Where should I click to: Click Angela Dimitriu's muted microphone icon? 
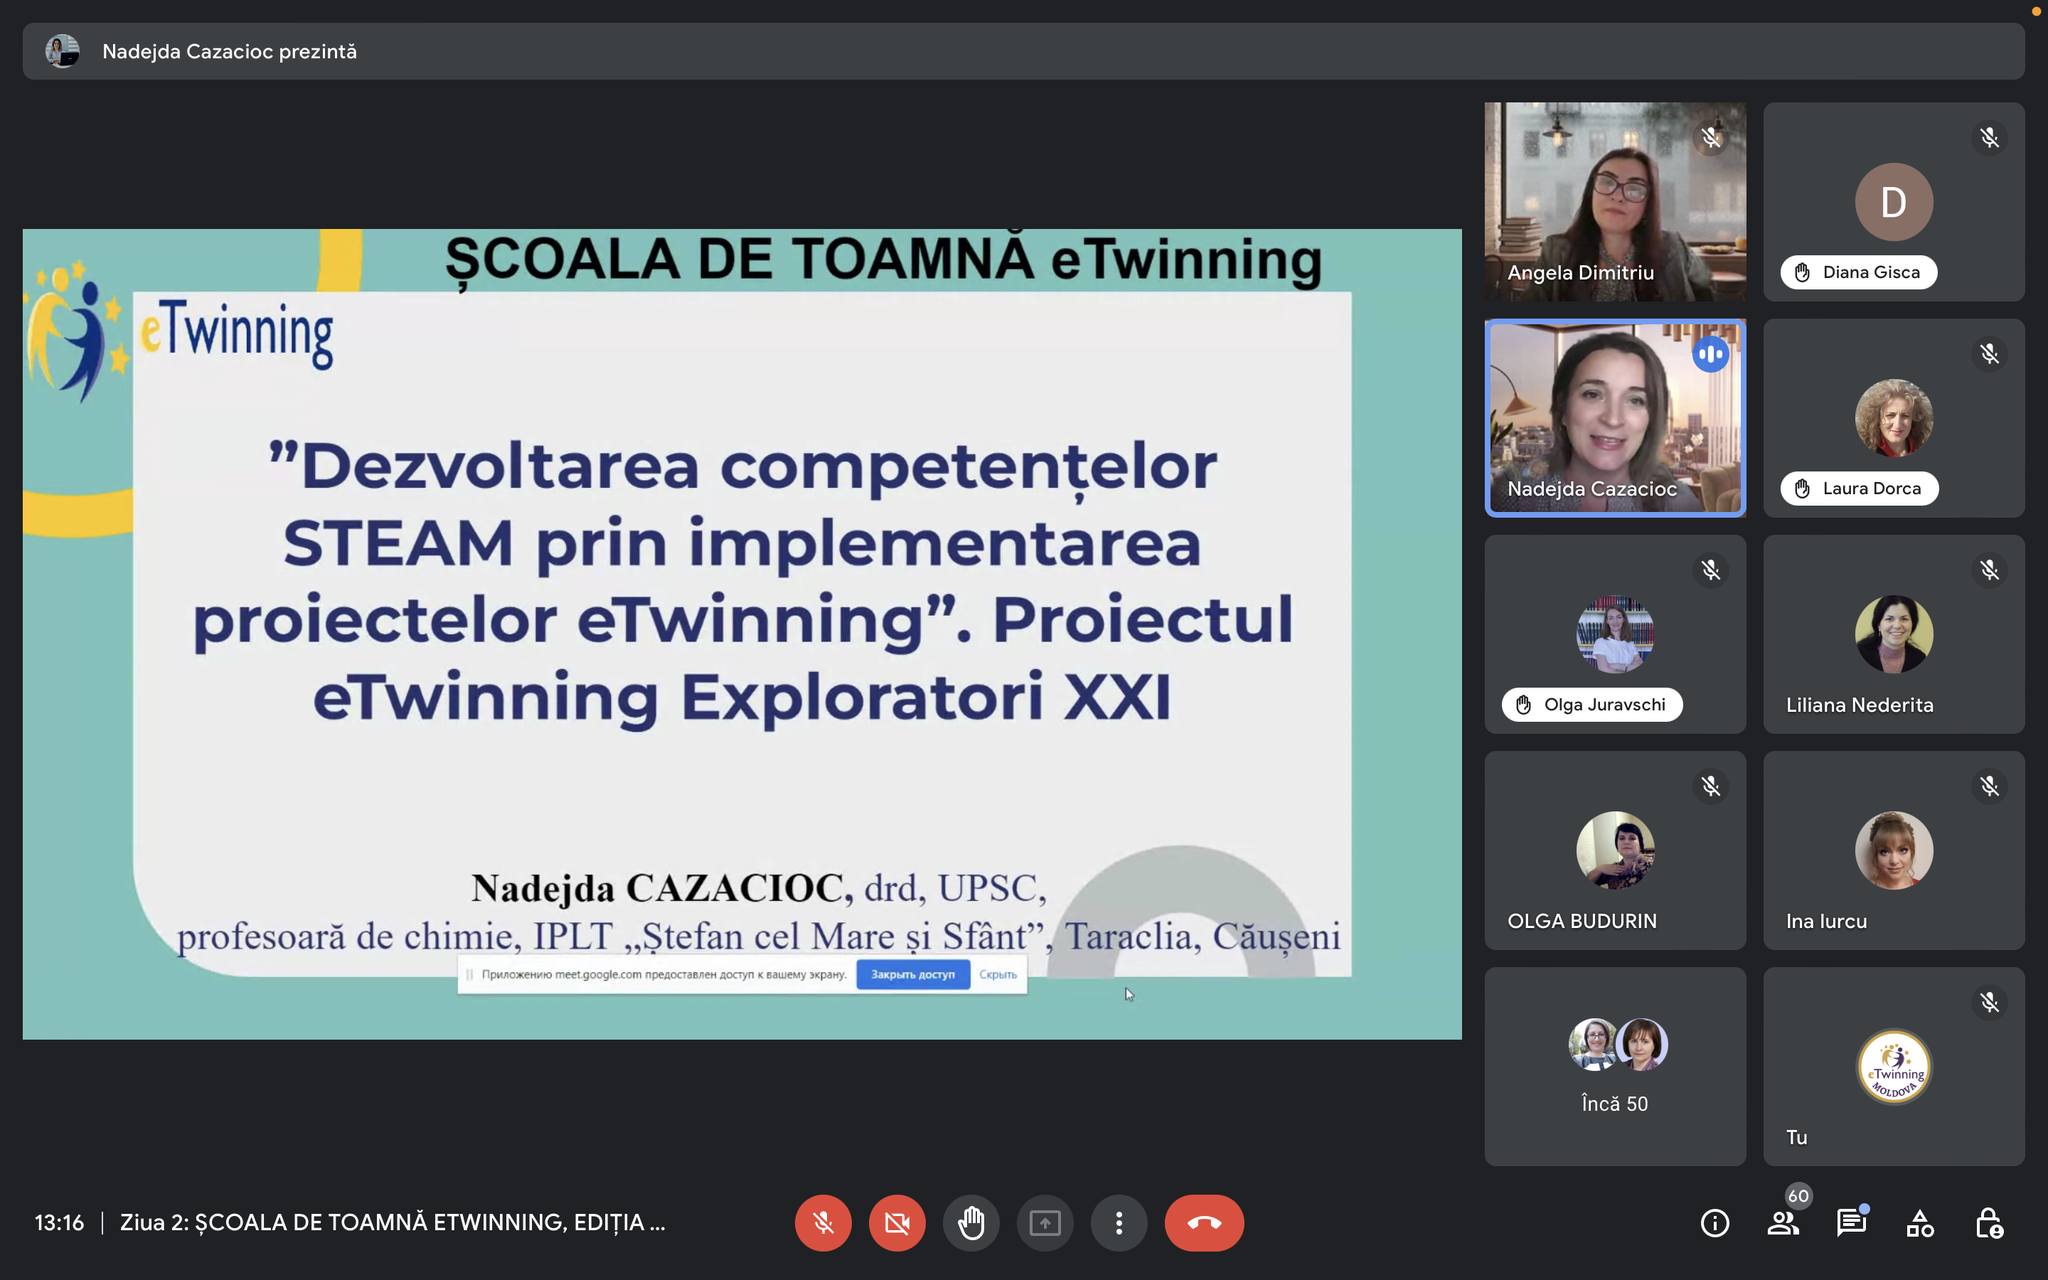coord(1711,137)
